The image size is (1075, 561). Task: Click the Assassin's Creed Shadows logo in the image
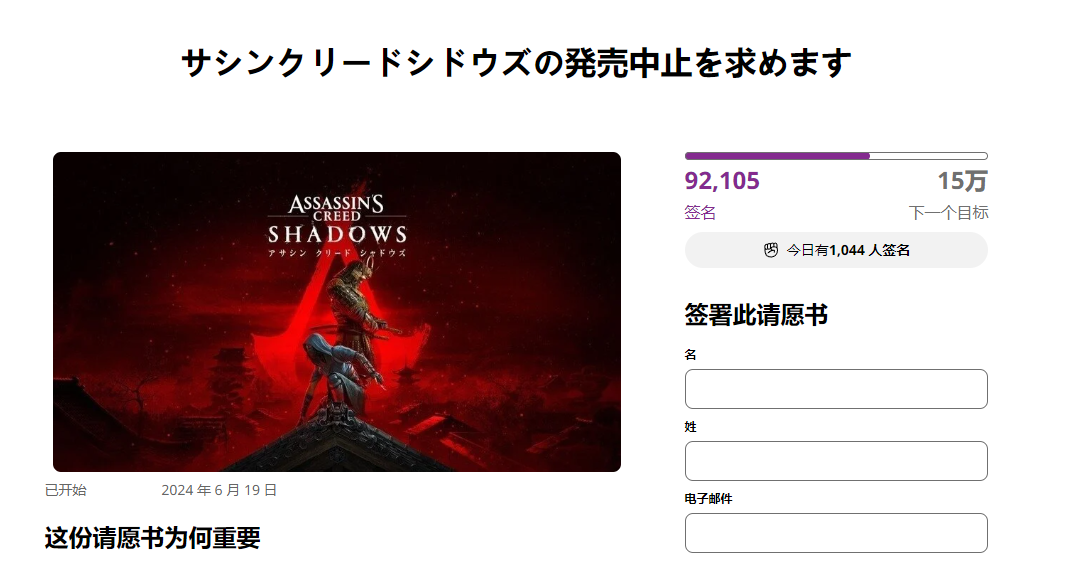337,226
